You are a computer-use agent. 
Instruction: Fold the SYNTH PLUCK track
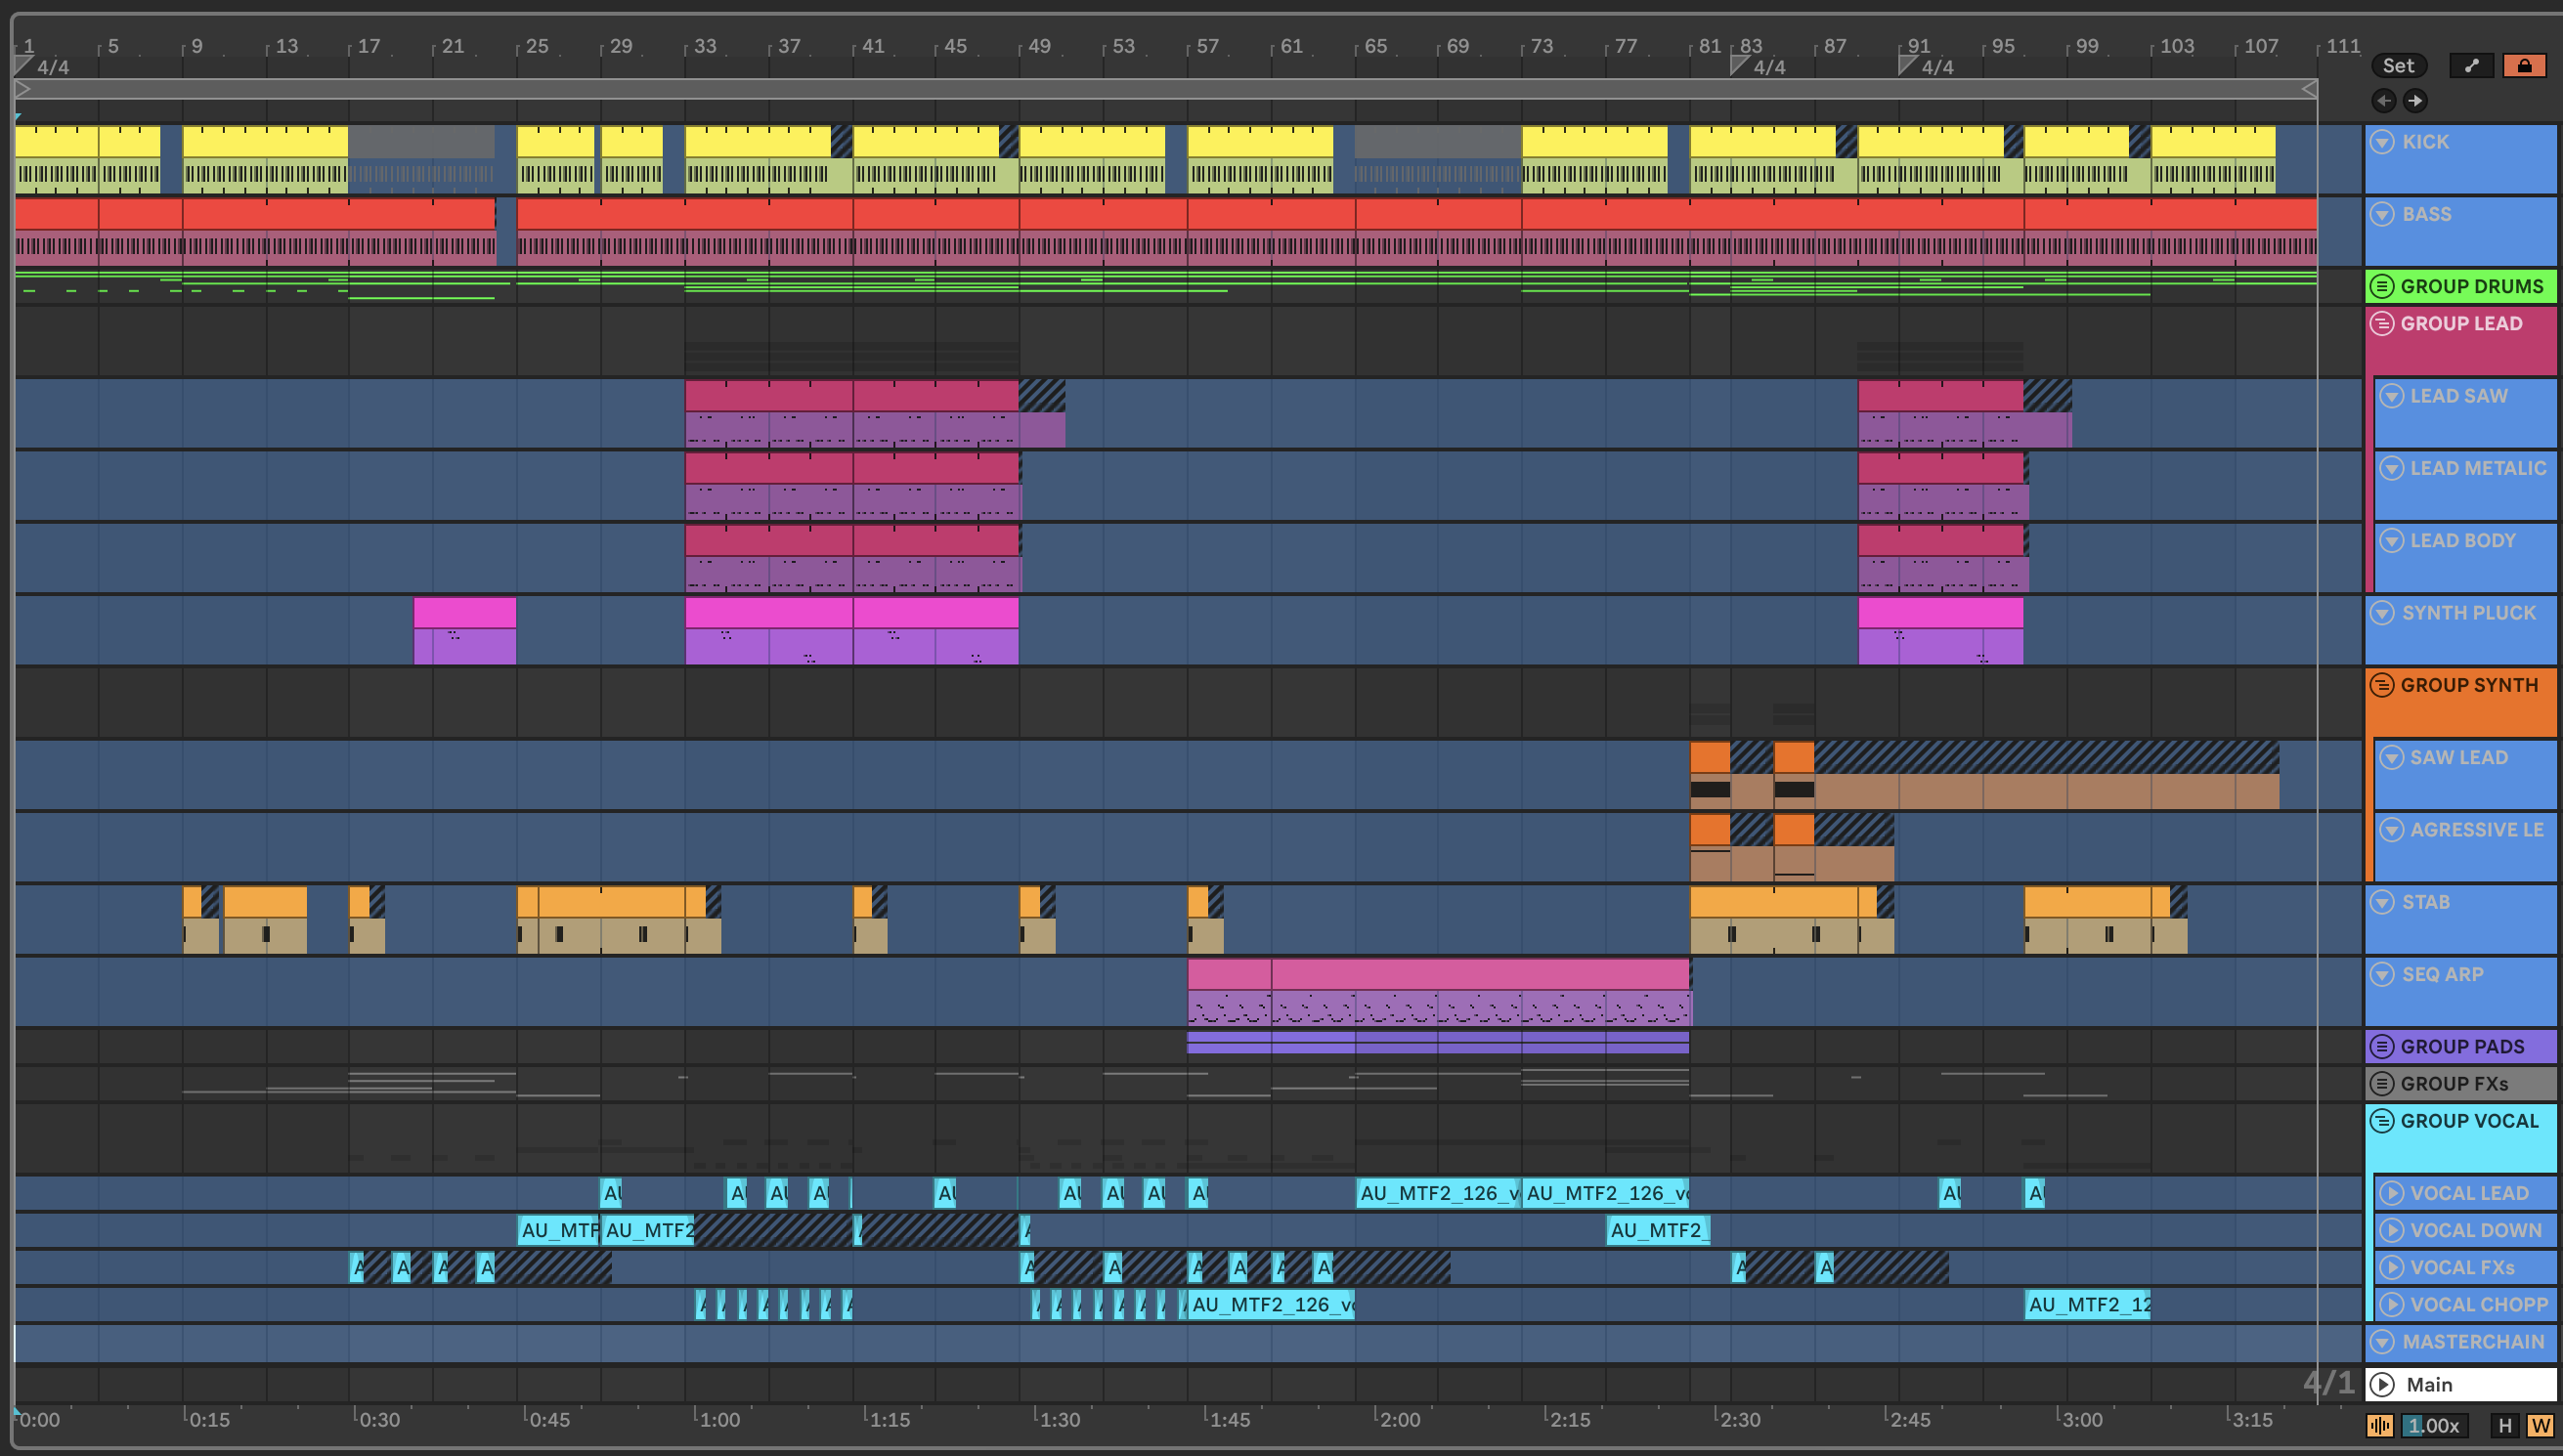[2382, 612]
